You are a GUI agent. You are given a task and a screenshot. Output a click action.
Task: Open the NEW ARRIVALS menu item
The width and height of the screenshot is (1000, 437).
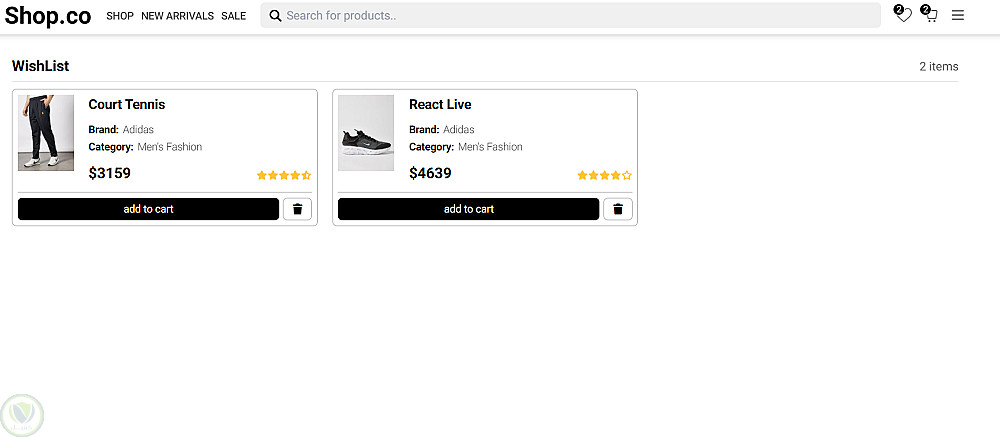pyautogui.click(x=177, y=16)
